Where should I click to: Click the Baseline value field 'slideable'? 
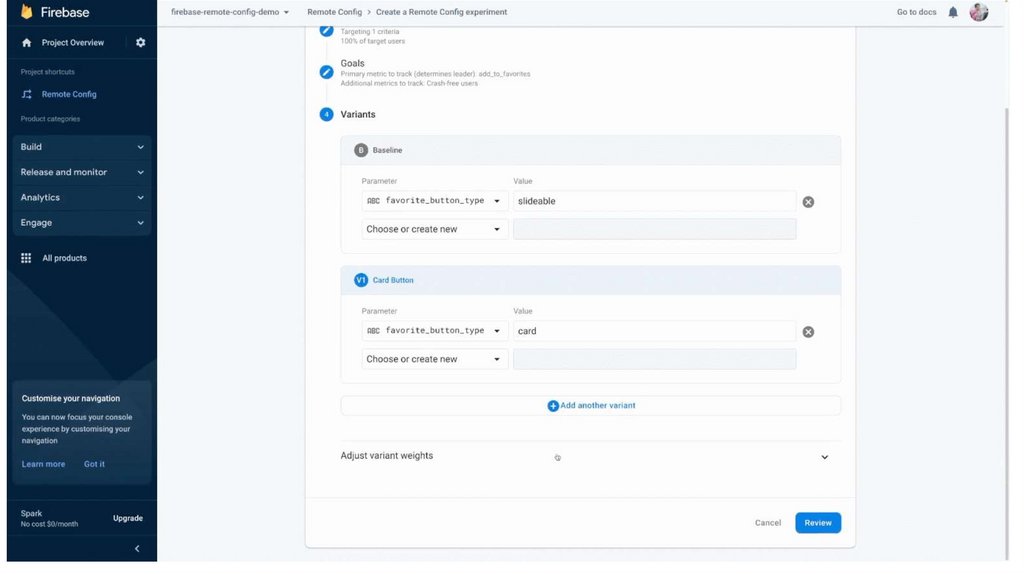point(654,201)
